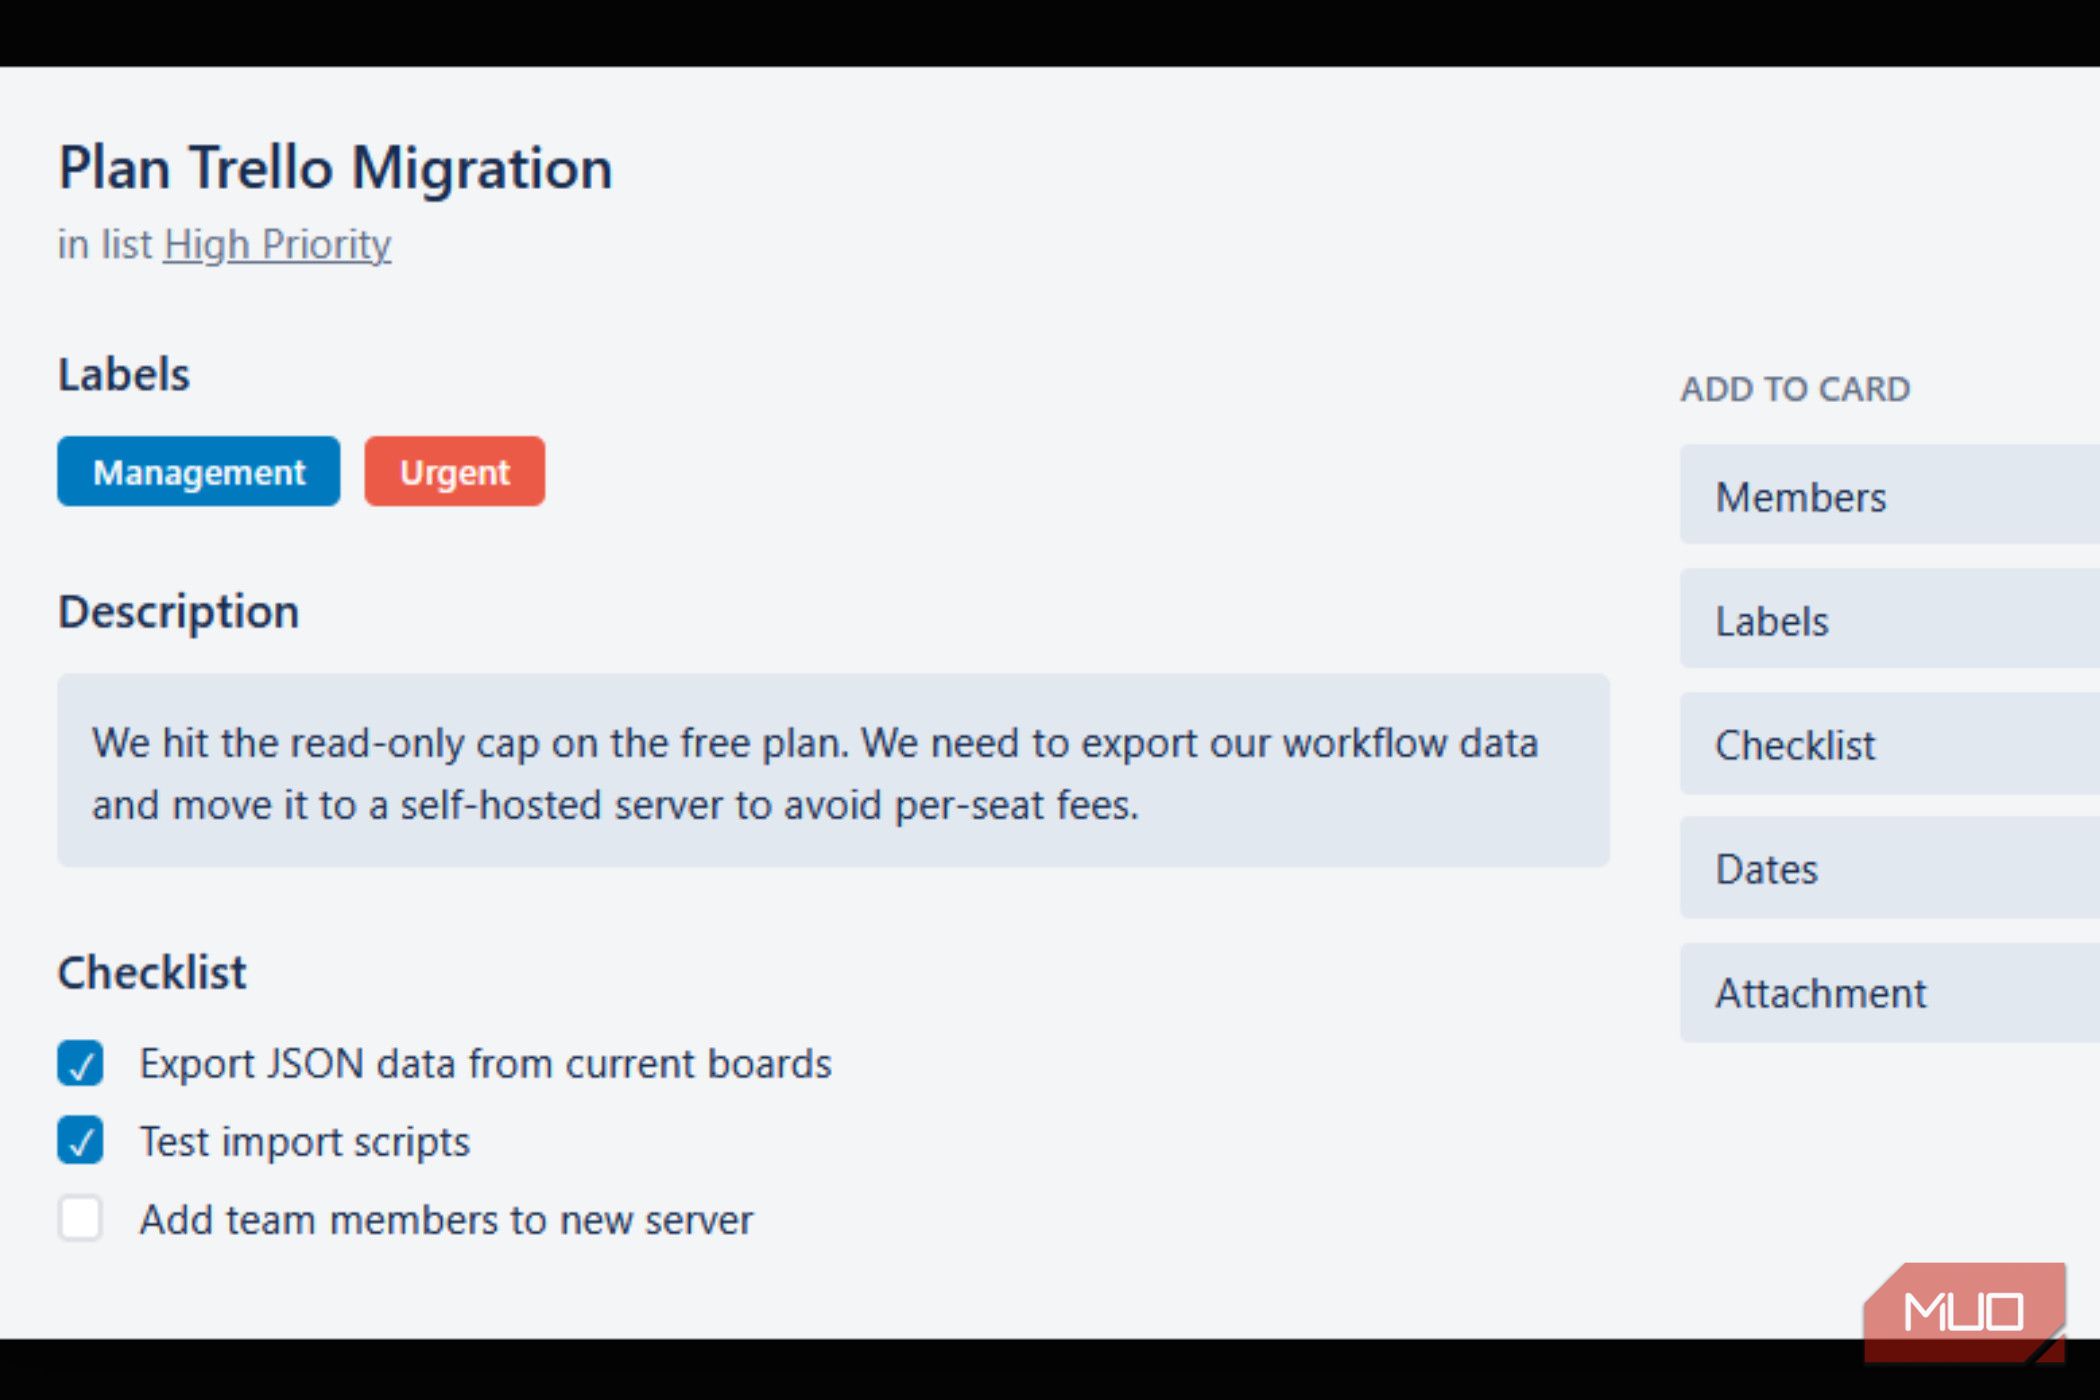The image size is (2100, 1400).
Task: Edit the card description text box
Action: pyautogui.click(x=833, y=771)
